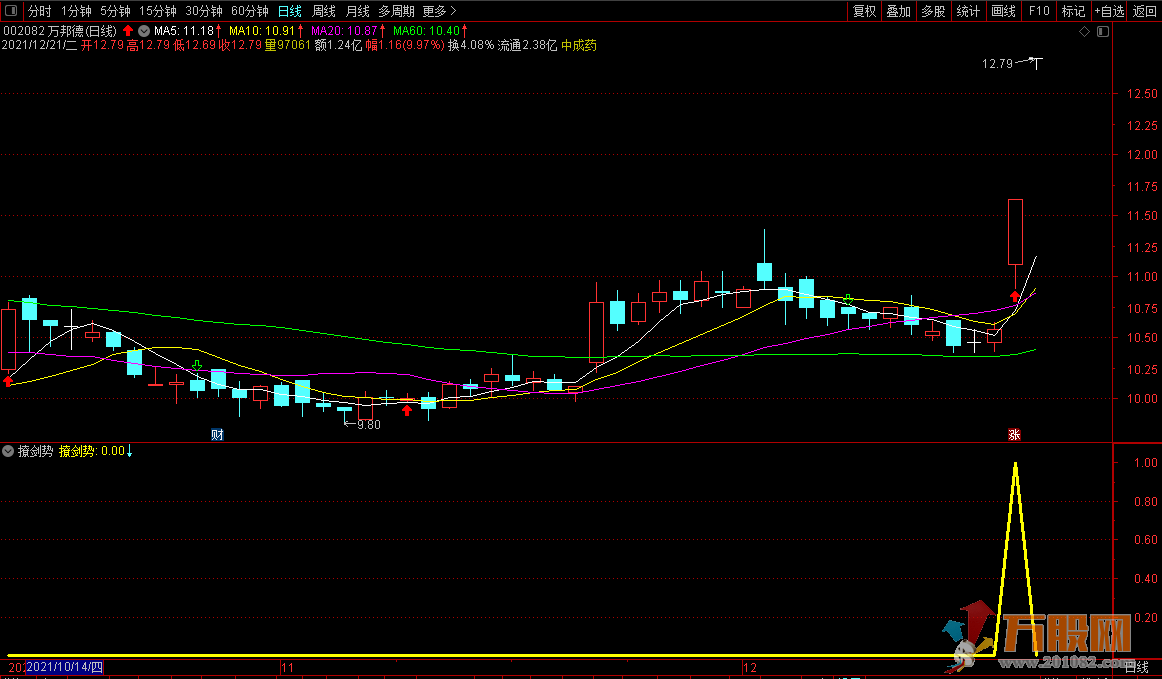Click the 返回 back button
Image resolution: width=1162 pixels, height=679 pixels.
[x=1144, y=11]
